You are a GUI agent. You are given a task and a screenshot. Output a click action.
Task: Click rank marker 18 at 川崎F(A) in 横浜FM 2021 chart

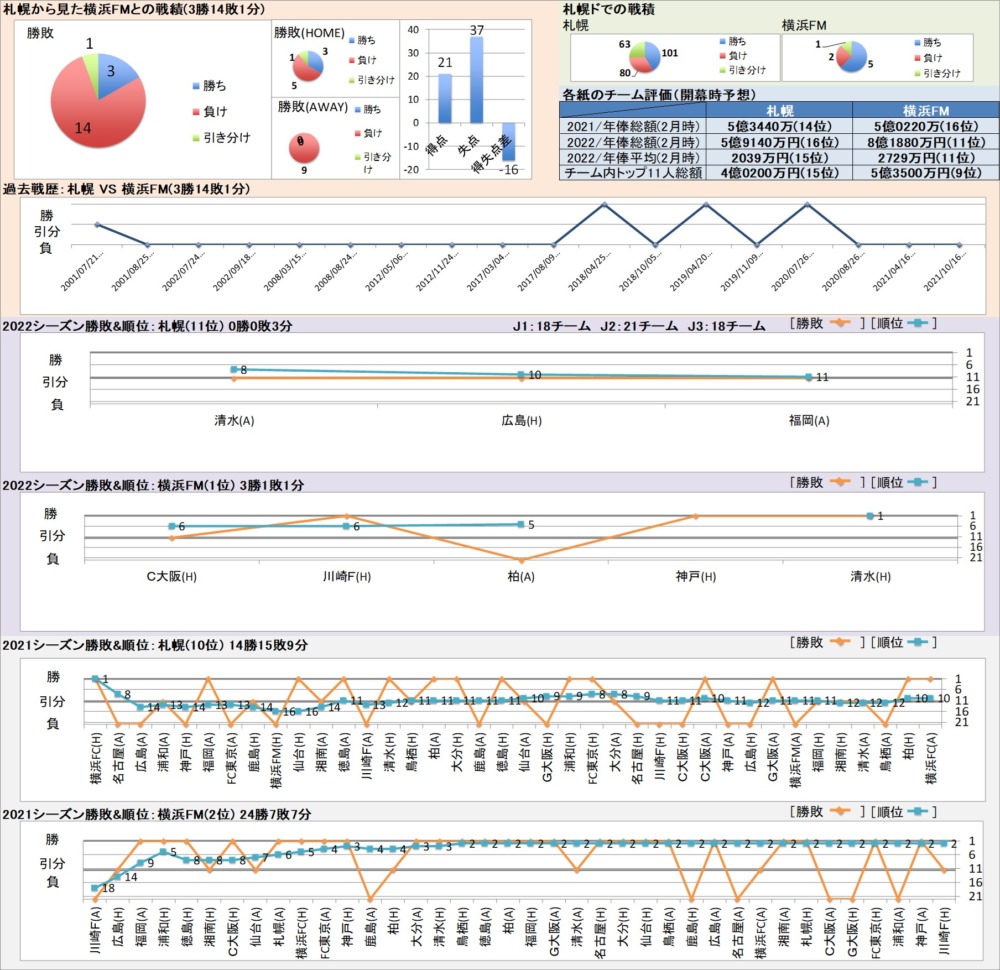click(96, 888)
